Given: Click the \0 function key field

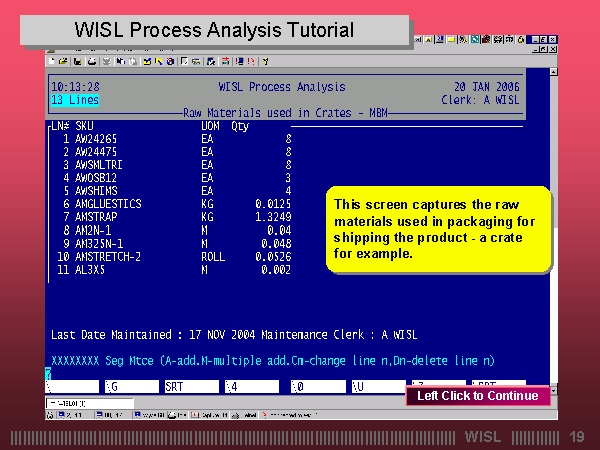Looking at the screenshot, I should click(x=315, y=386).
